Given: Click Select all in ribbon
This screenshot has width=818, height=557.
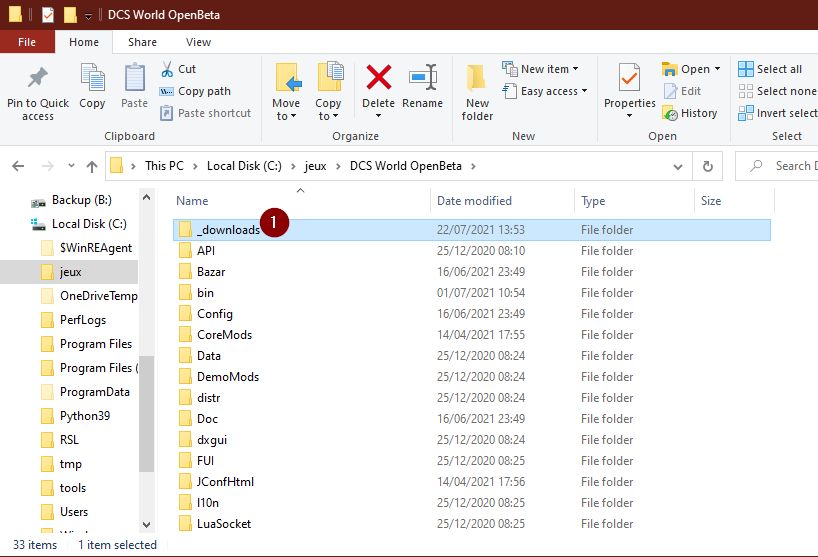Looking at the screenshot, I should tap(770, 69).
